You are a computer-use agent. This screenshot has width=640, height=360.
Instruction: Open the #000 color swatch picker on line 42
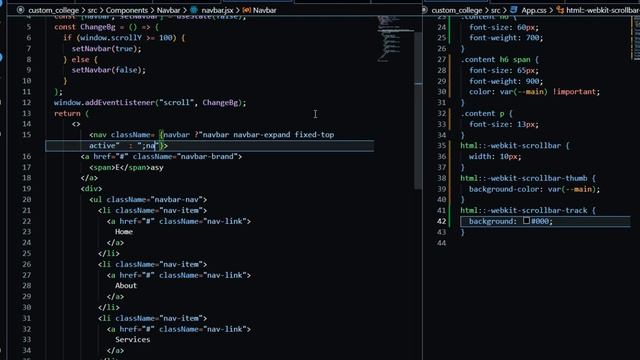527,221
